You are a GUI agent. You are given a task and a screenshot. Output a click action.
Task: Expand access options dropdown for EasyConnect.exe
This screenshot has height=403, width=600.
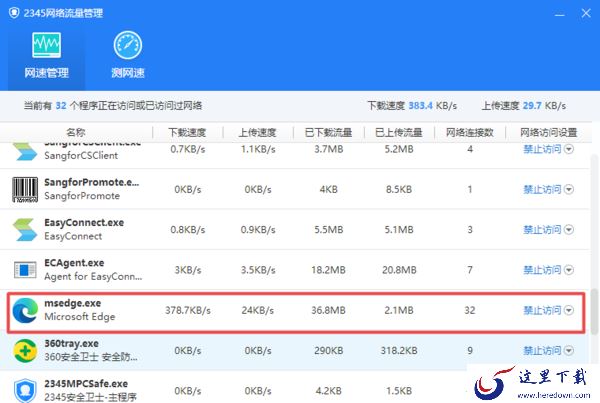(569, 230)
